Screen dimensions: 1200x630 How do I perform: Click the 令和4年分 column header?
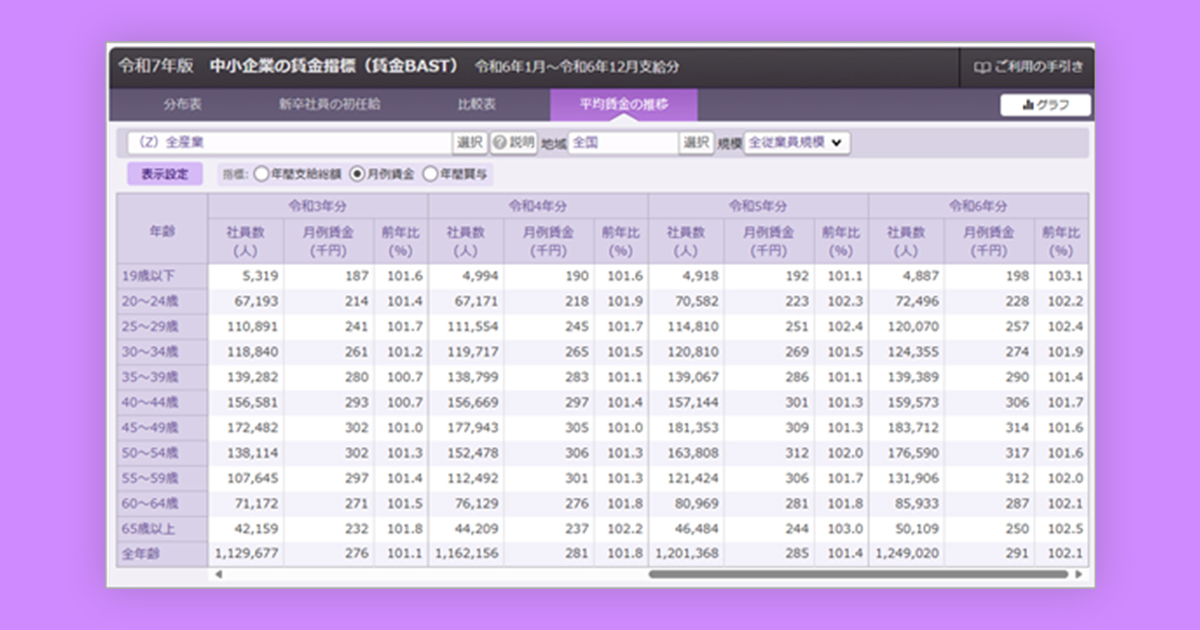(538, 205)
